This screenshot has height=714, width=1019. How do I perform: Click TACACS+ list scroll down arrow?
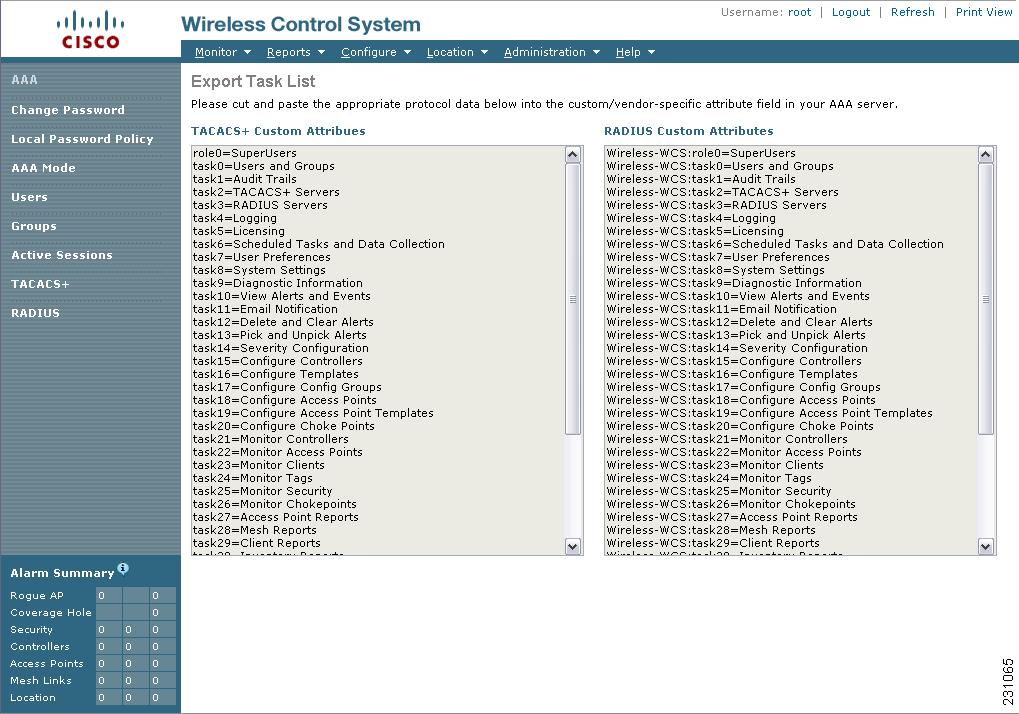click(573, 546)
